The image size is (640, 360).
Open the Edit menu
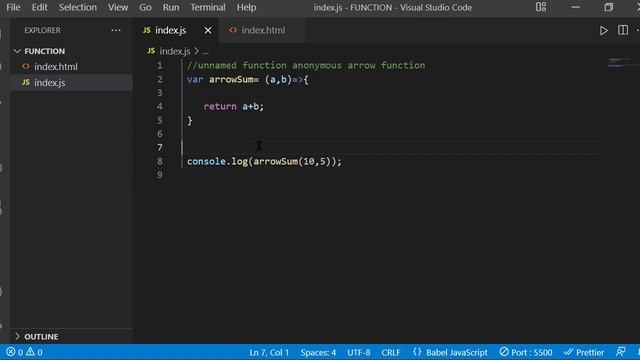(x=40, y=7)
